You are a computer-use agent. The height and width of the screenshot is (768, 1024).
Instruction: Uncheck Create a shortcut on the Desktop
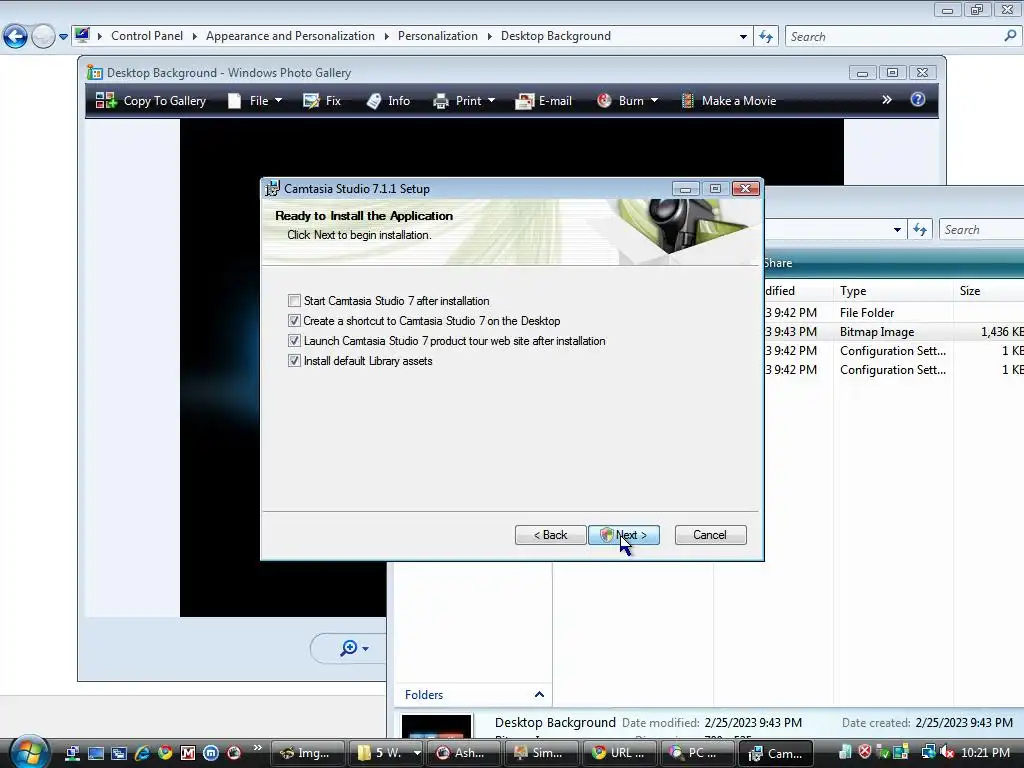(x=295, y=321)
